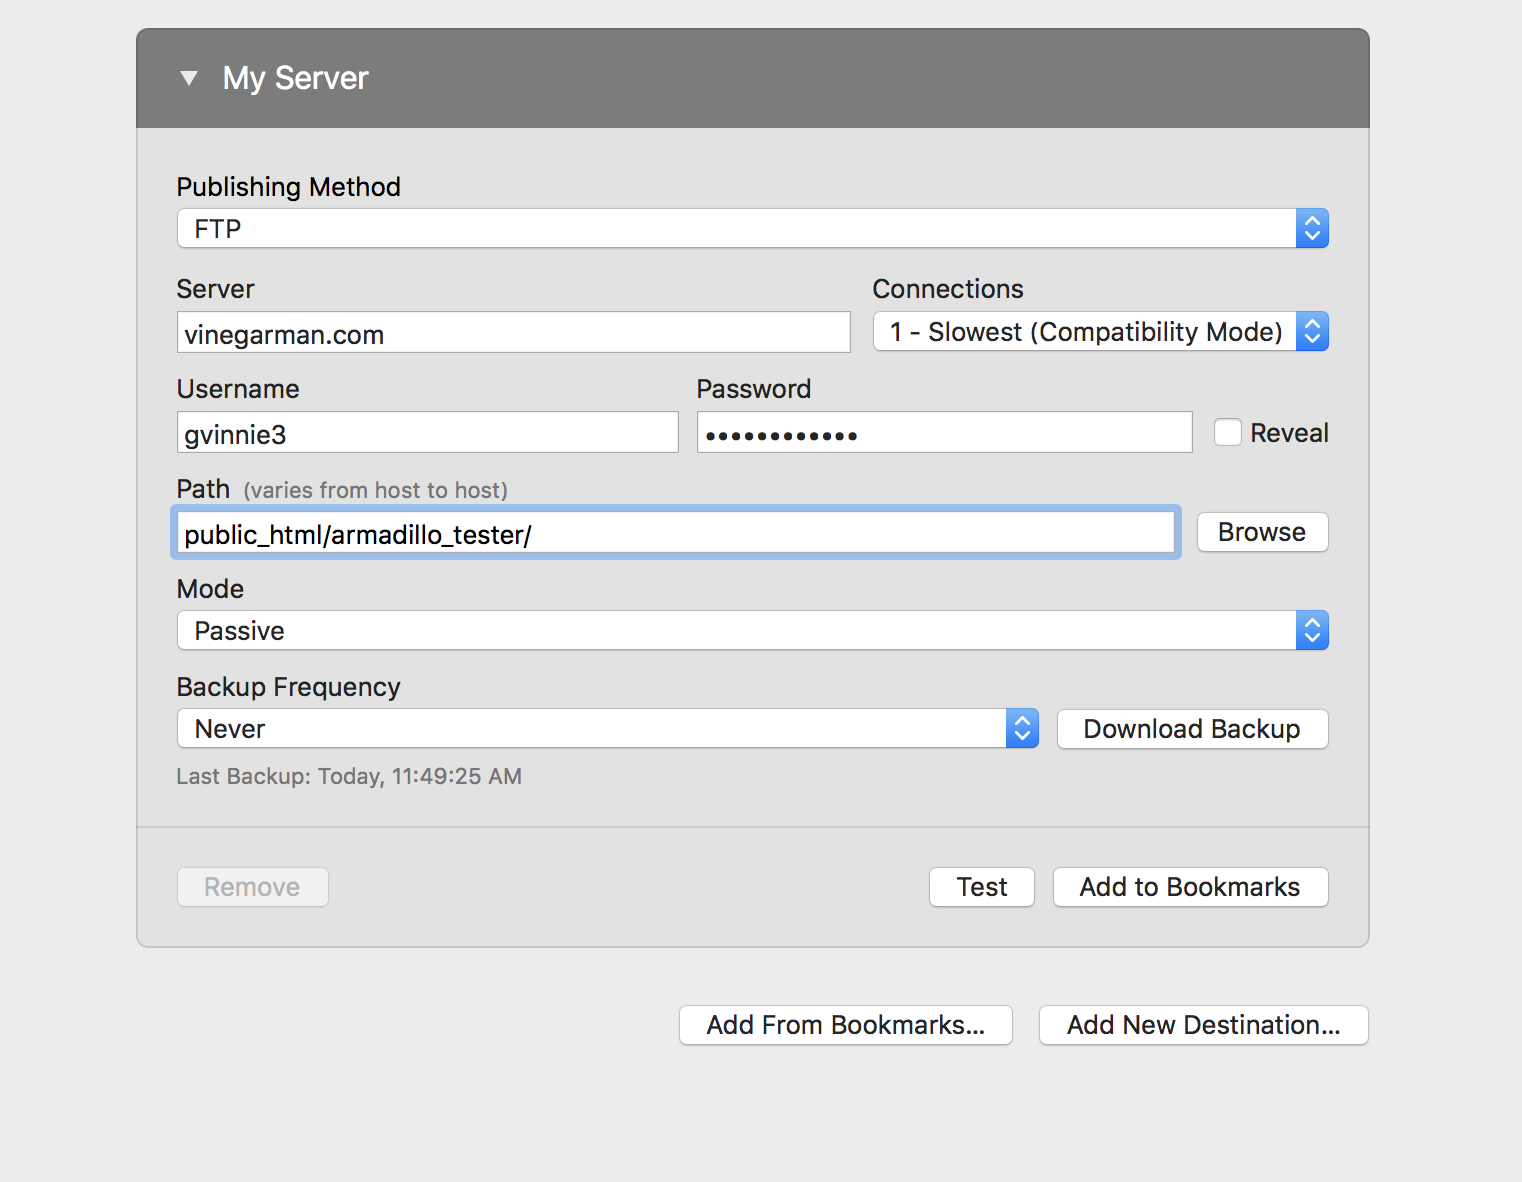Open the Backup Frequency Never dropdown
1522x1182 pixels.
pyautogui.click(x=592, y=729)
